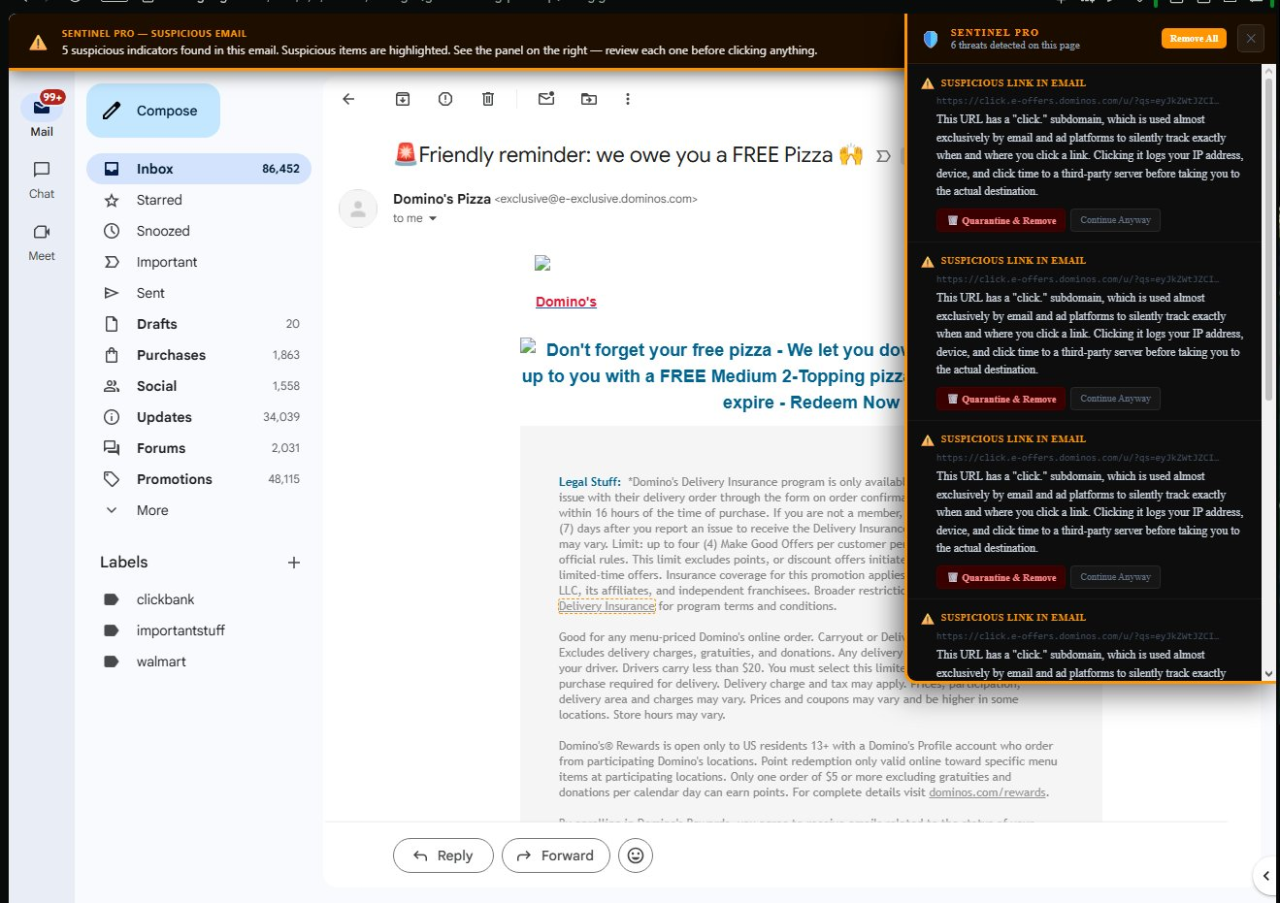Open the Move to folder icon
Viewport: 1280px width, 903px height.
[x=589, y=99]
